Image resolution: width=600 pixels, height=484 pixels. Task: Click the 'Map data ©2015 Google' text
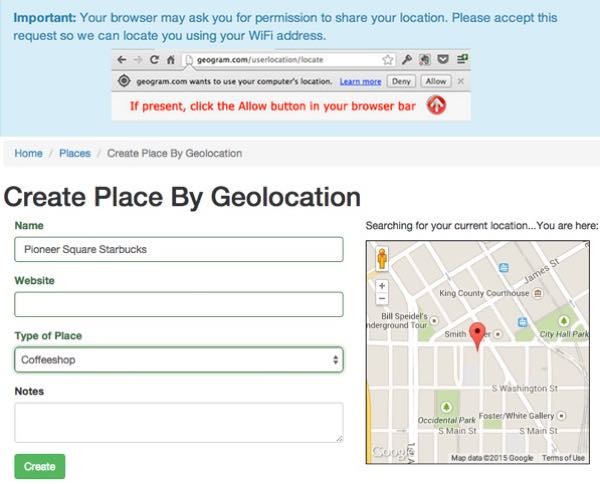[492, 458]
